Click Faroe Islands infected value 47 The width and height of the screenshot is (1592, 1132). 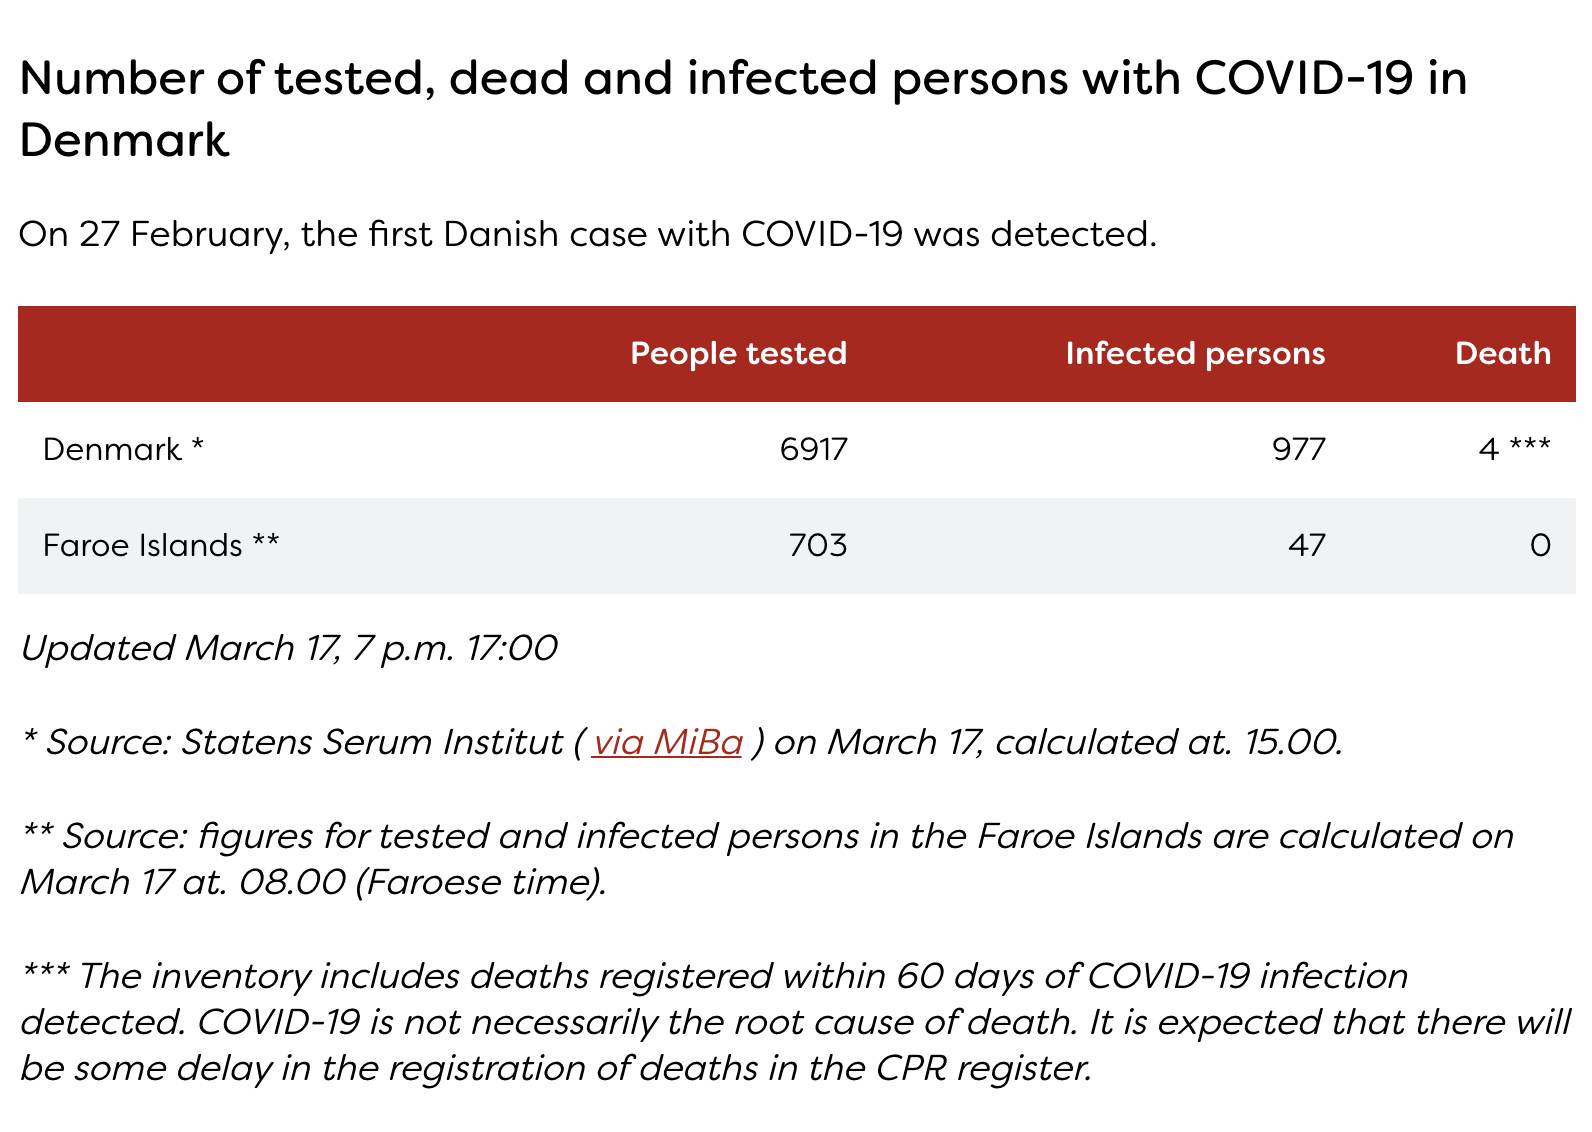tap(1307, 545)
